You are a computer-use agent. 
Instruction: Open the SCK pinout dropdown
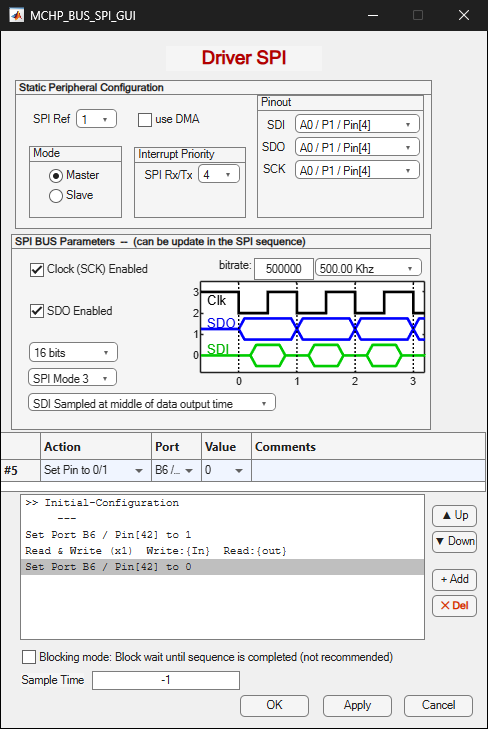[x=357, y=170]
